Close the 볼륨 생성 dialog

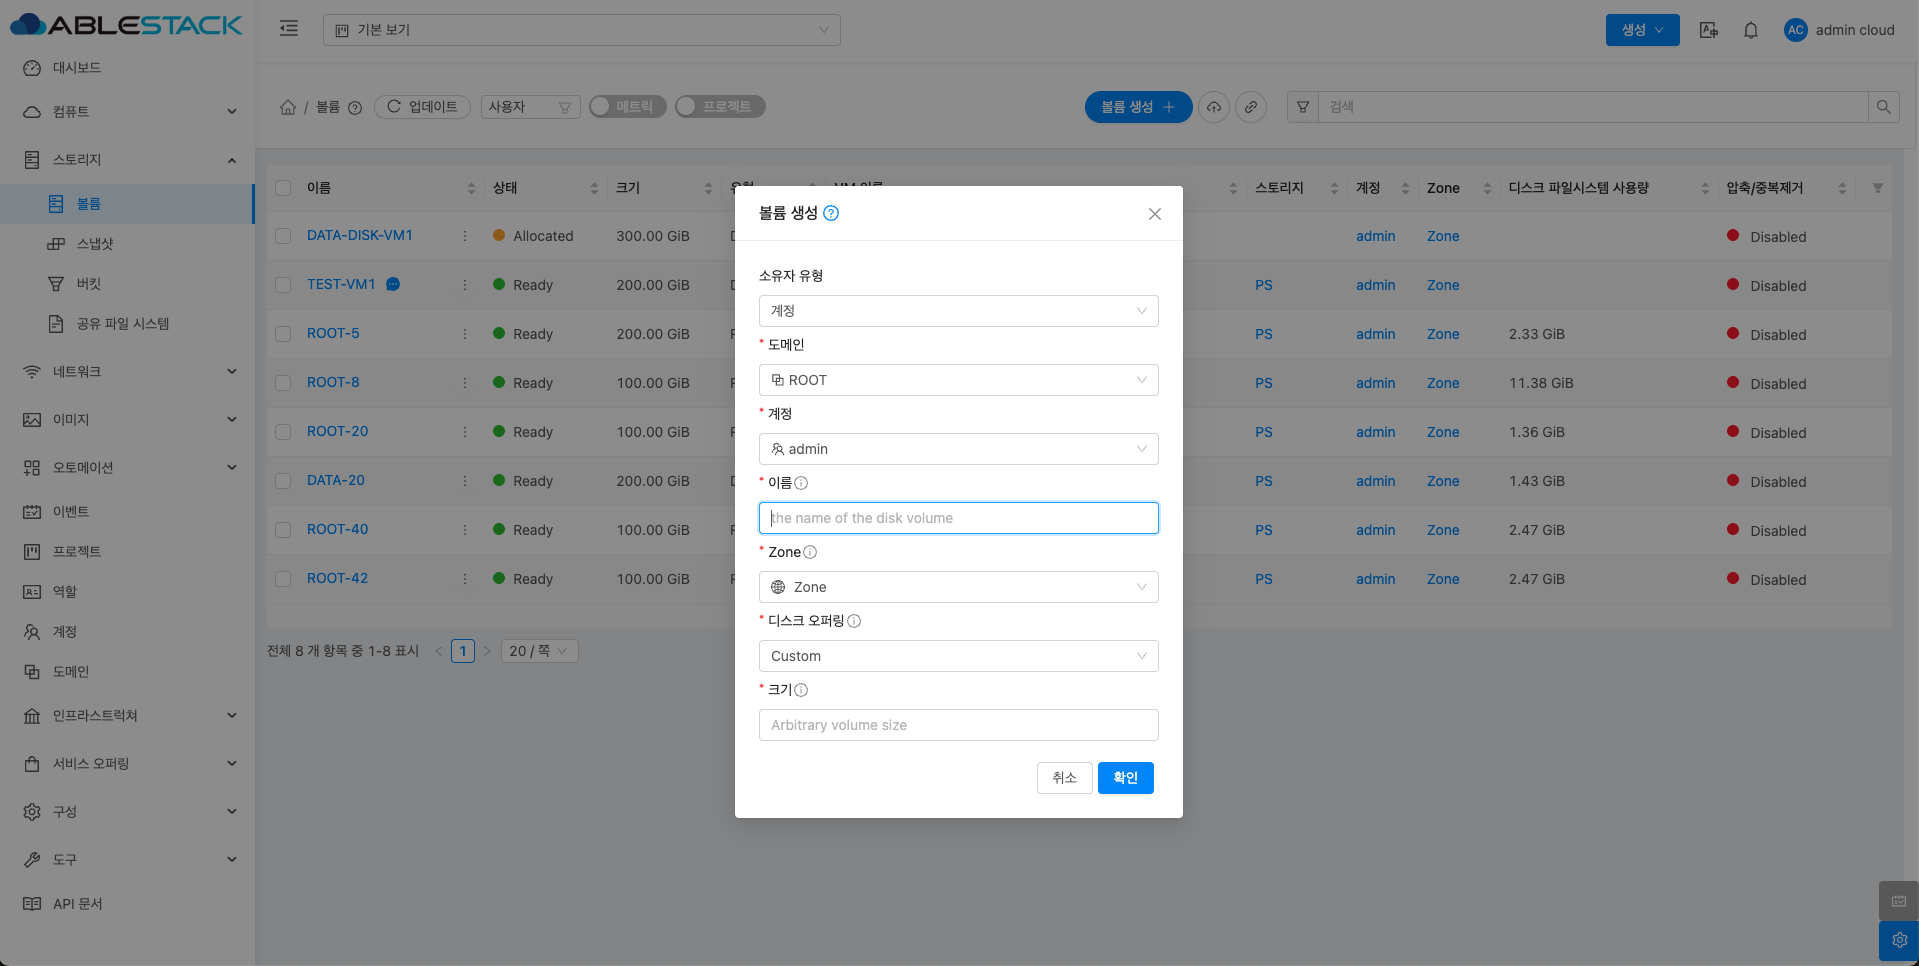1154,214
